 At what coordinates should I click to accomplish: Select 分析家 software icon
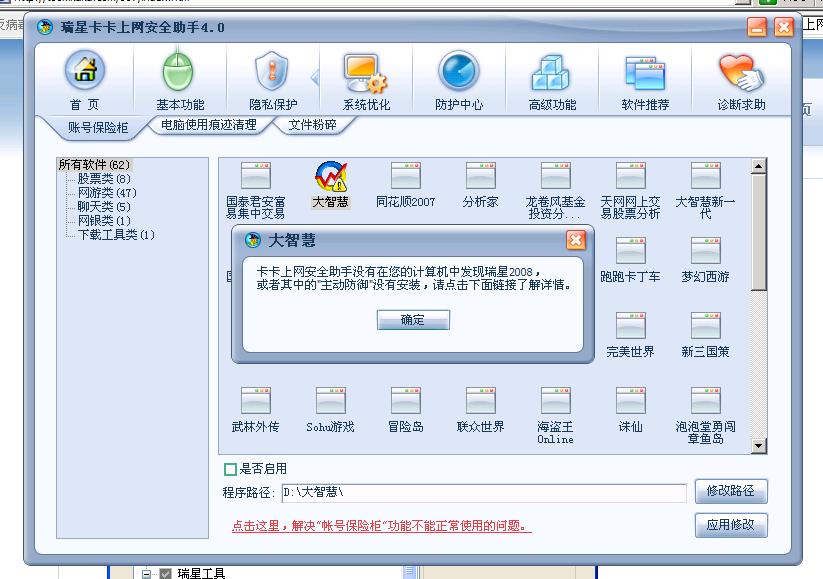481,175
